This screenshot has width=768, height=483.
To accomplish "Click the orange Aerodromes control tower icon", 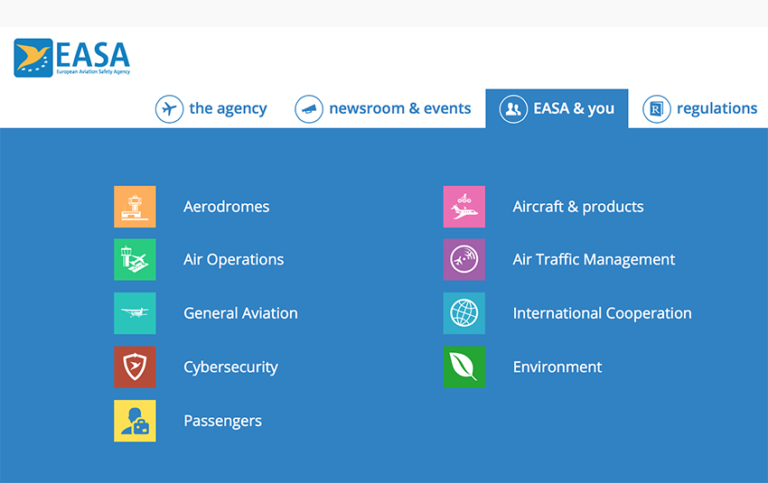I will [135, 207].
